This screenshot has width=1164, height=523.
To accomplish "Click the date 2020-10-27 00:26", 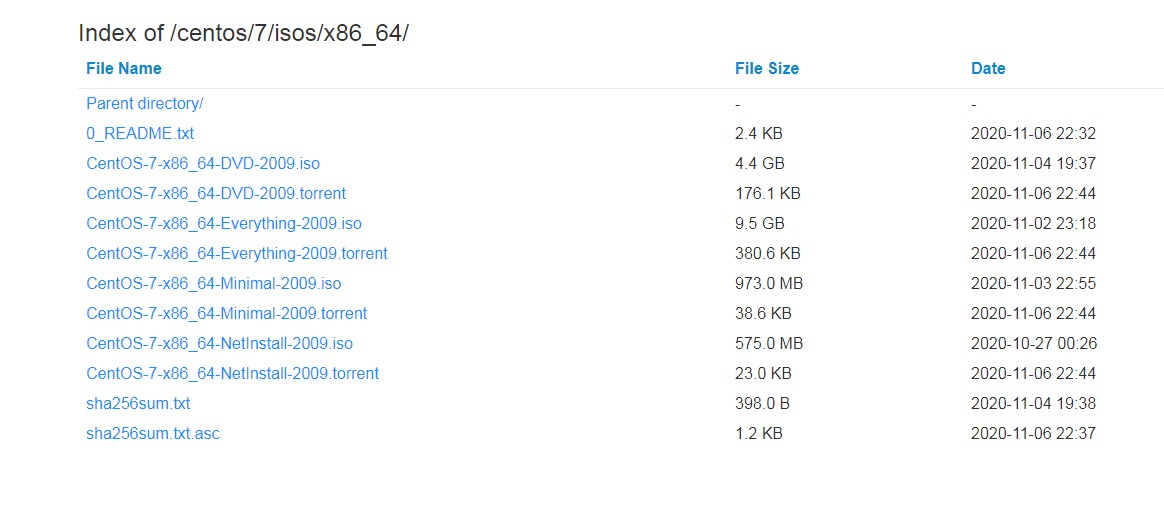I will coord(1034,343).
